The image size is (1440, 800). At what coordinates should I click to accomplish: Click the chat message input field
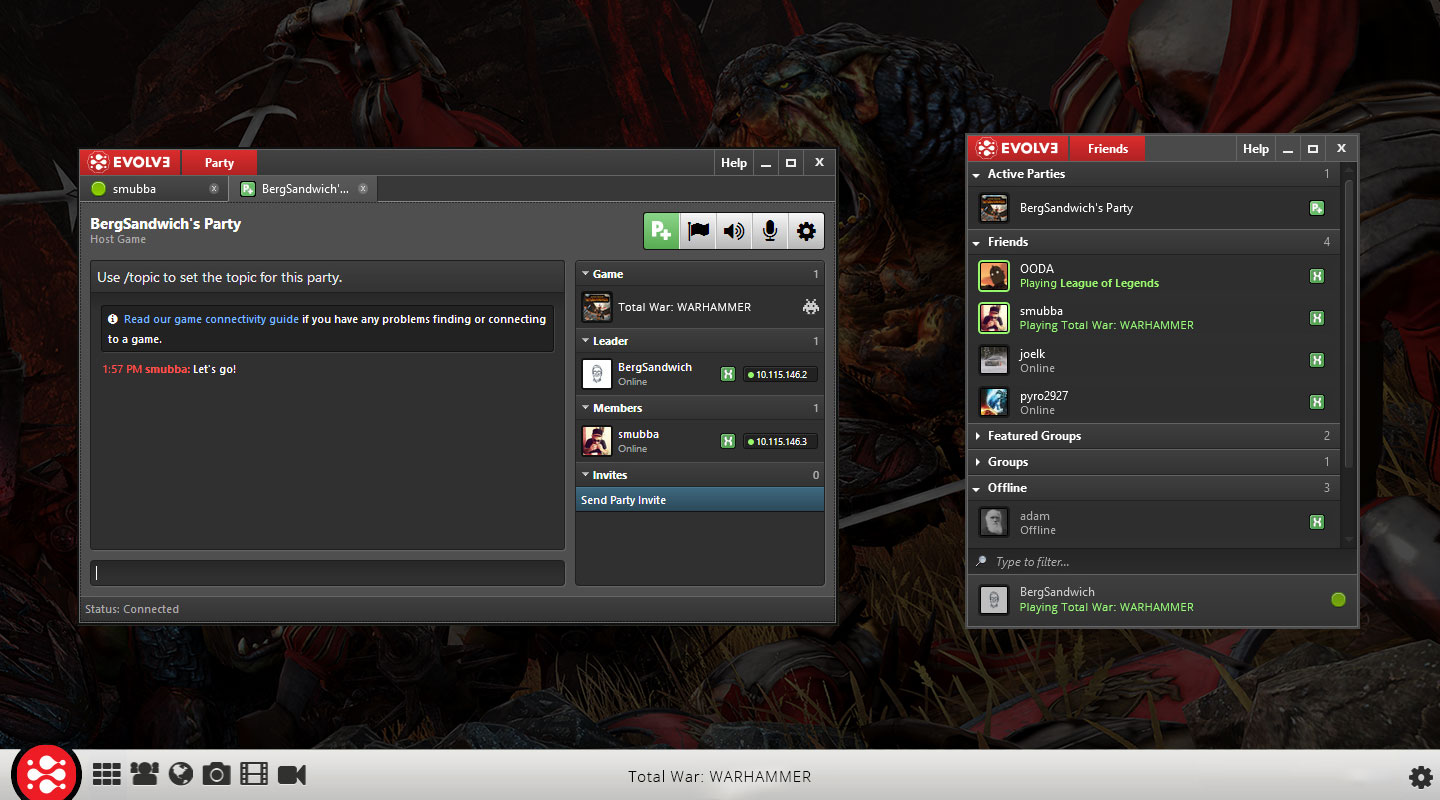coord(328,573)
